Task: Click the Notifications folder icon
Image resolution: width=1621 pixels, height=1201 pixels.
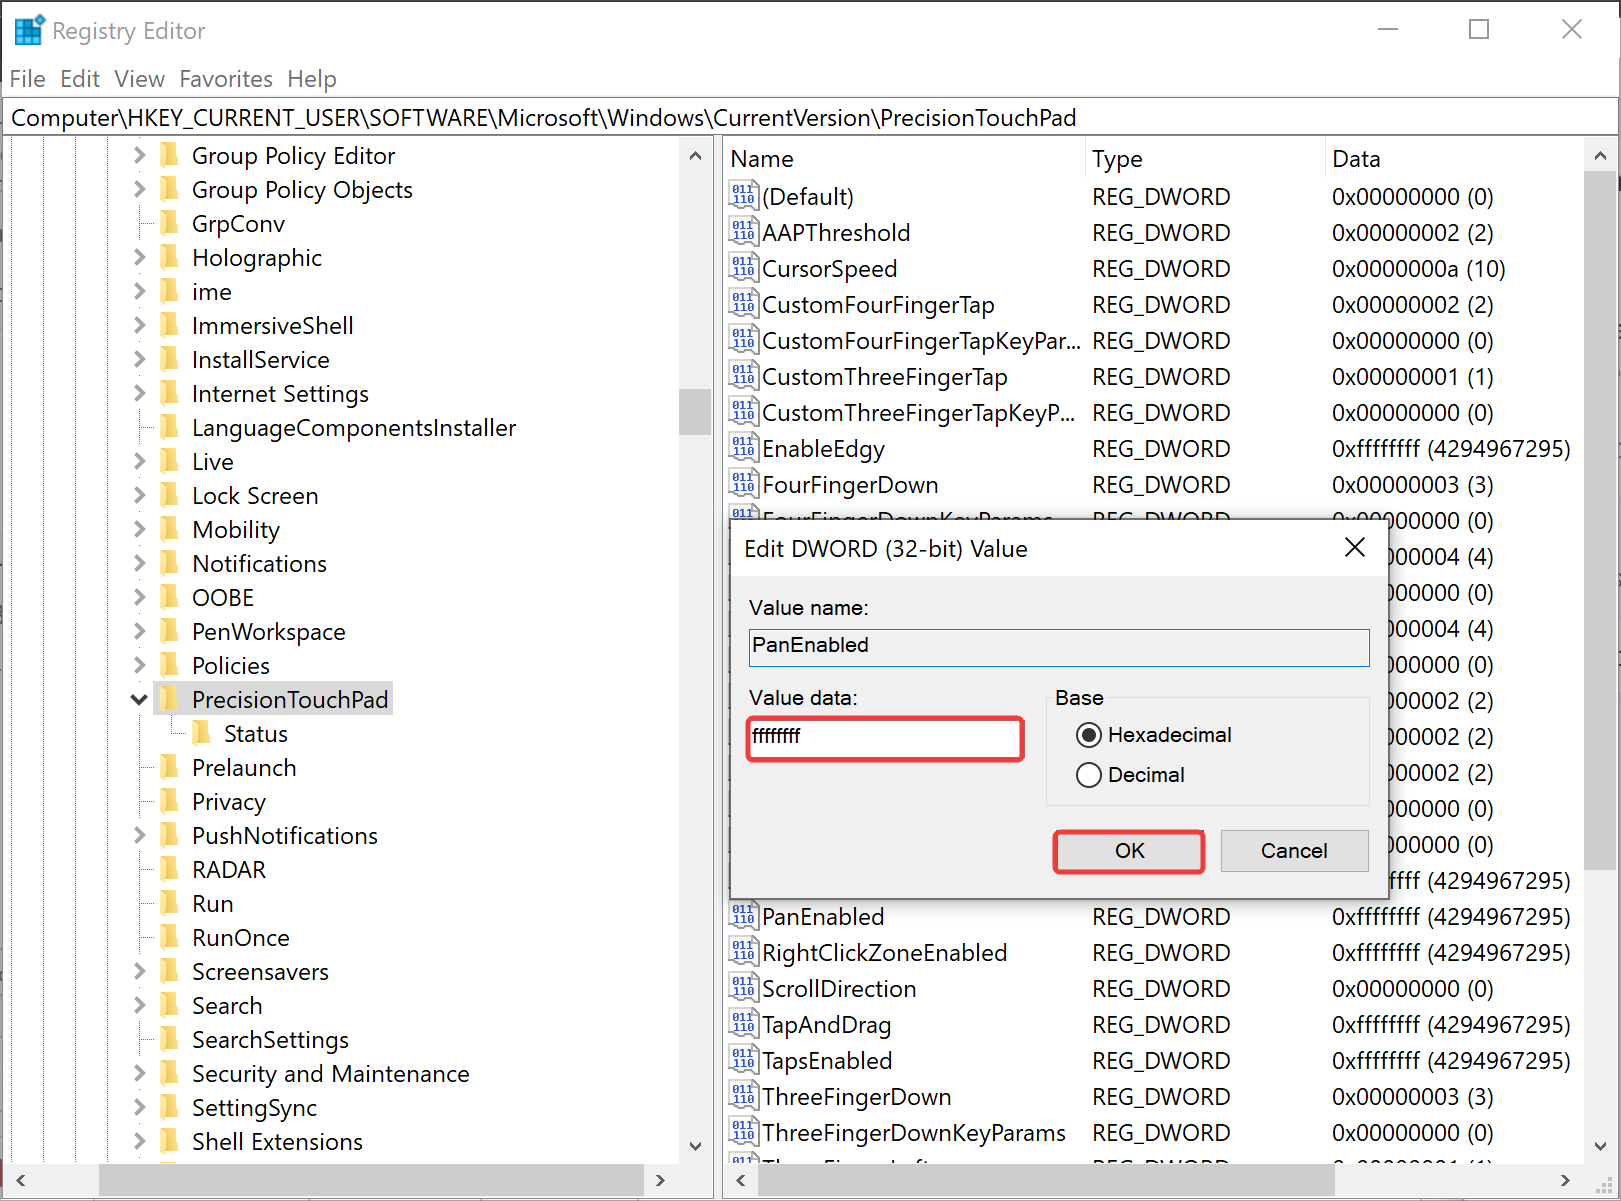Action: pos(170,563)
